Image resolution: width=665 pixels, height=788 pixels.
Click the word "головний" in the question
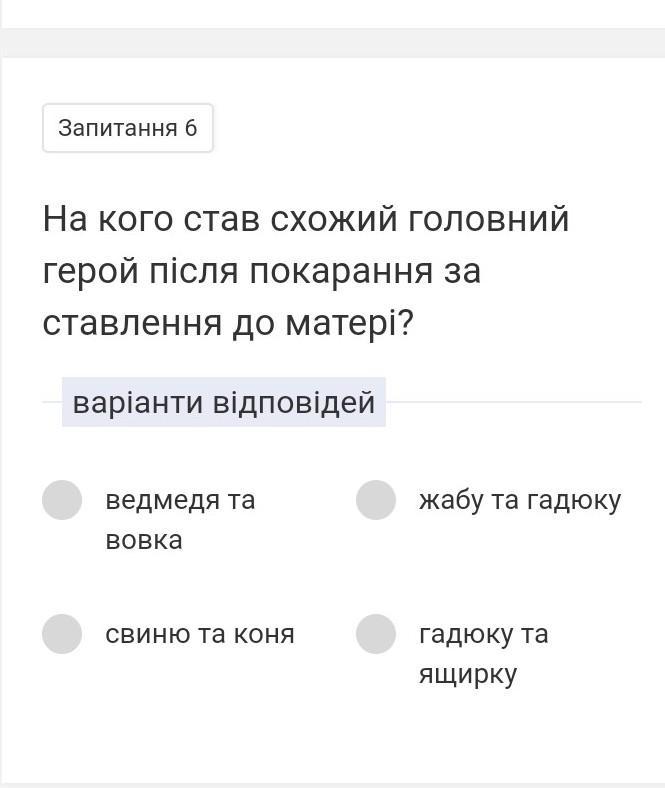[489, 219]
